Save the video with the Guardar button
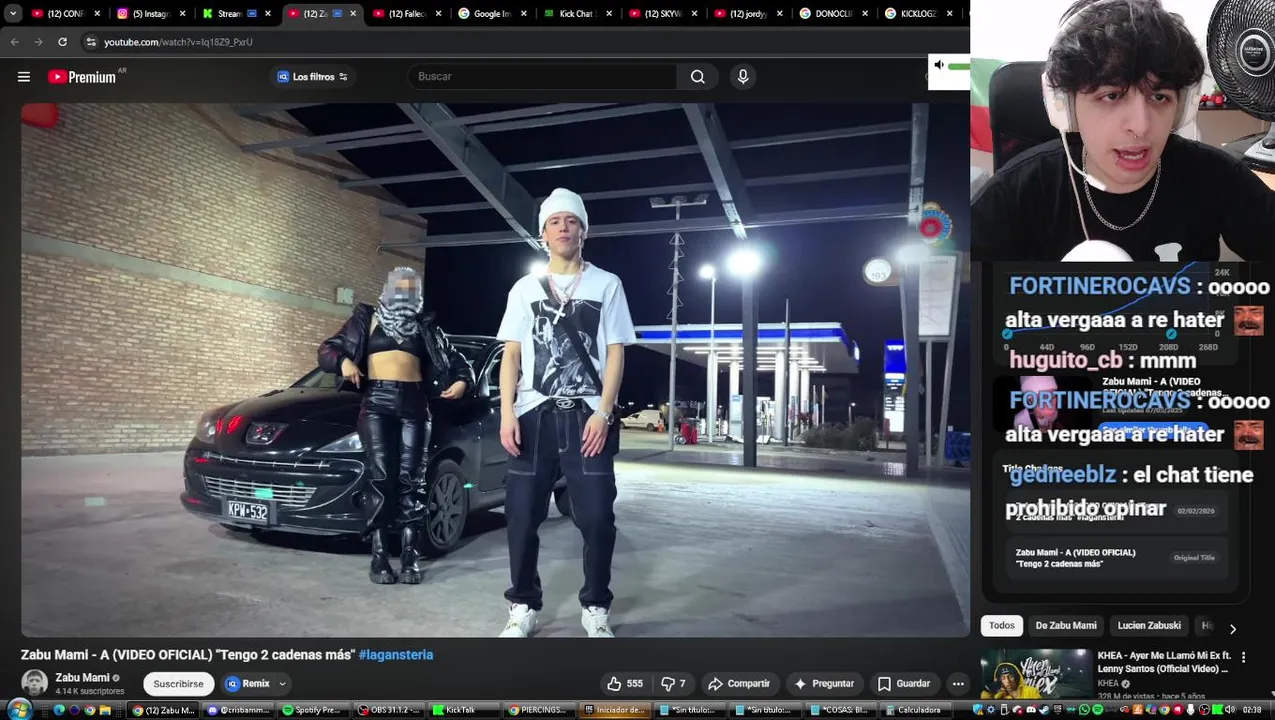 904,684
